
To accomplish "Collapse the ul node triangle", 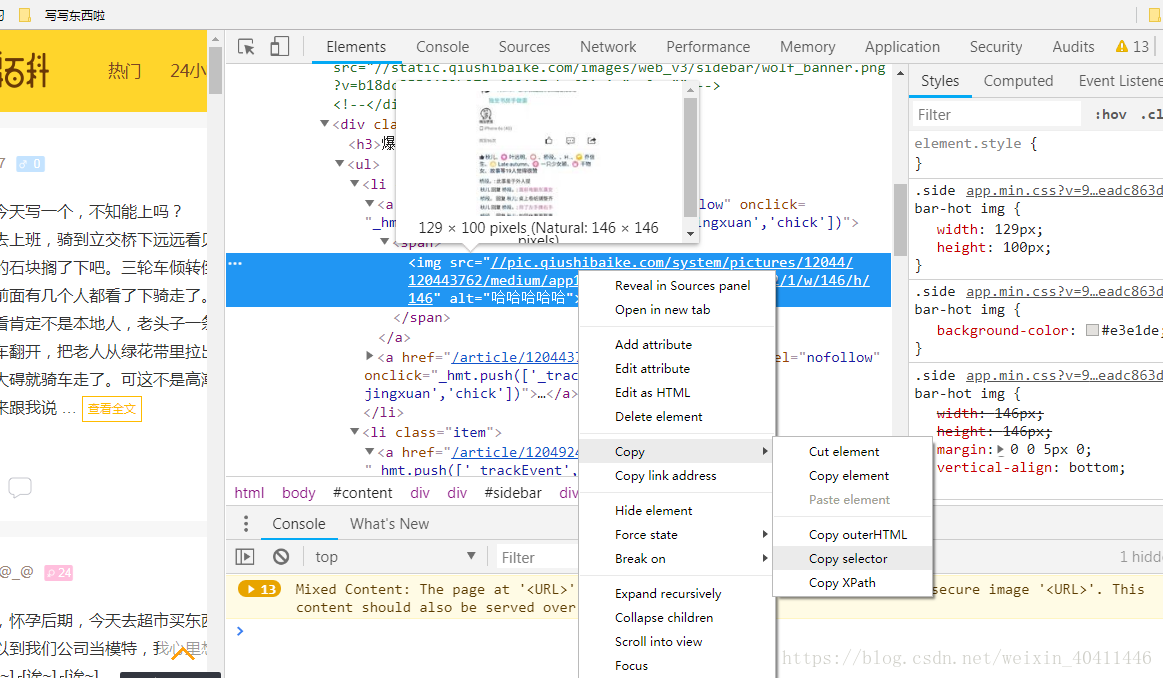I will [340, 163].
